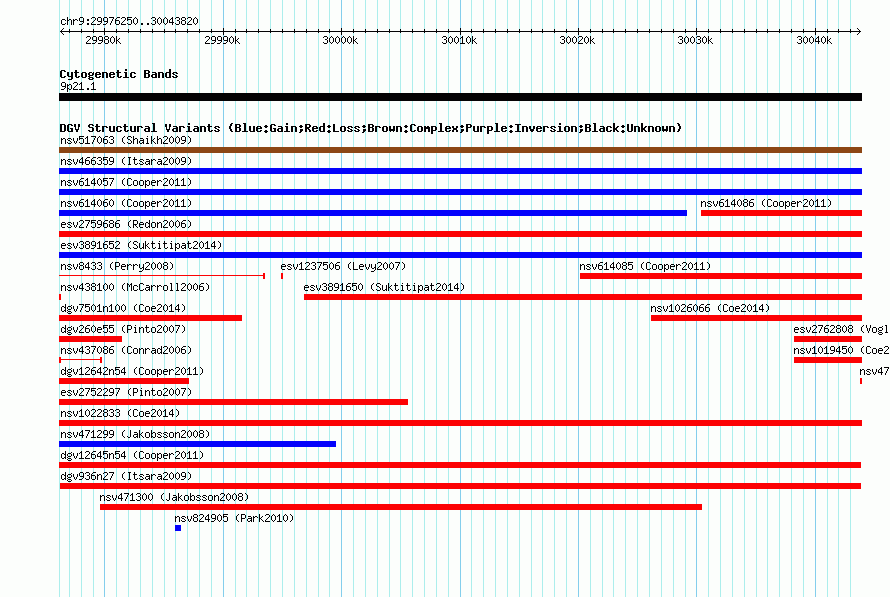Select the black 9p21.1 cytogenetic band bar
Screen dimensions: 890x597
pos(460,97)
